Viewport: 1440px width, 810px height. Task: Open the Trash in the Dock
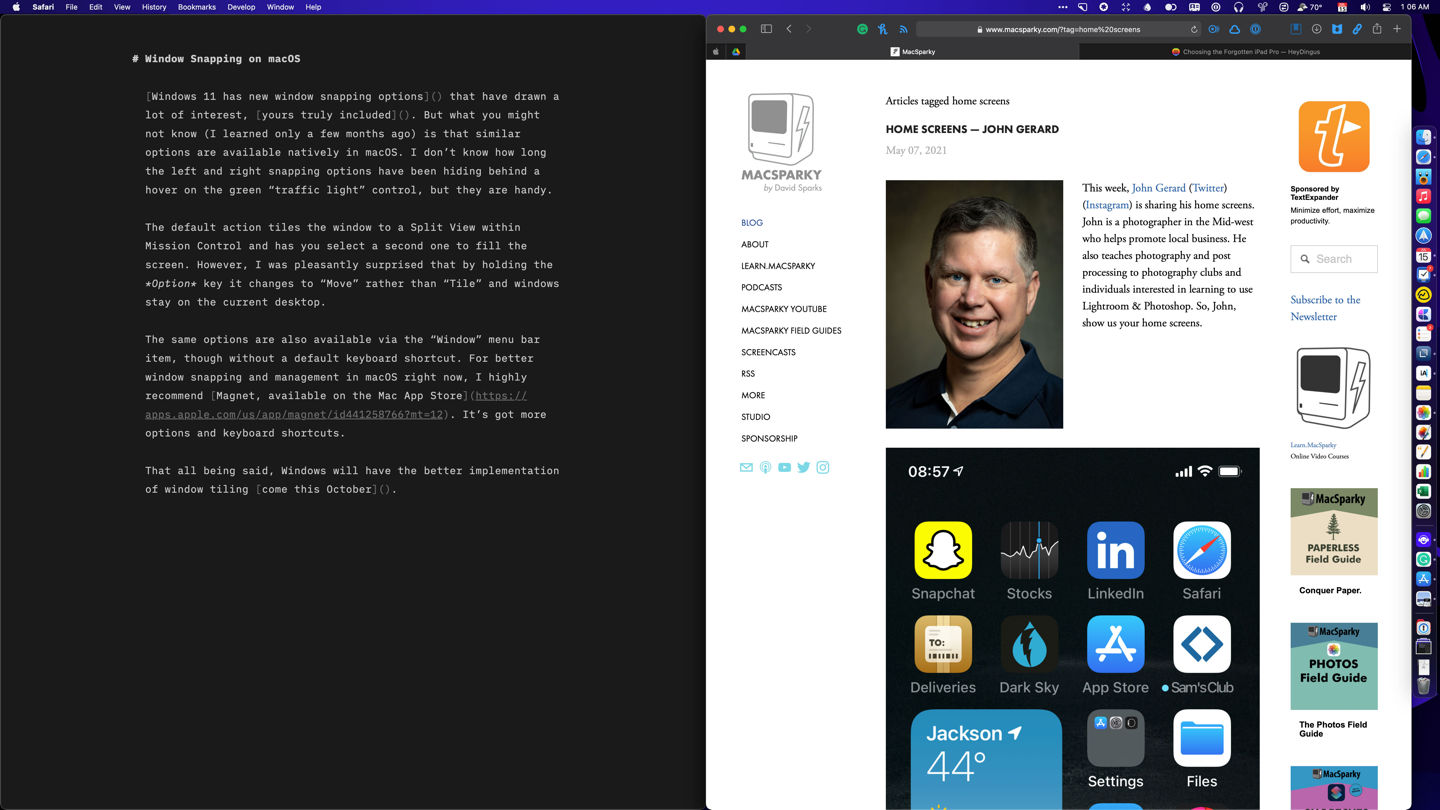point(1424,686)
